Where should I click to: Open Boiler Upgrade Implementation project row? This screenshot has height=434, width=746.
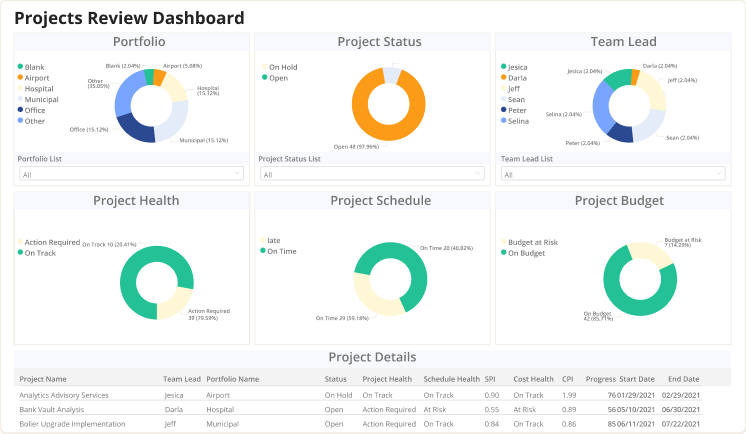(x=72, y=424)
